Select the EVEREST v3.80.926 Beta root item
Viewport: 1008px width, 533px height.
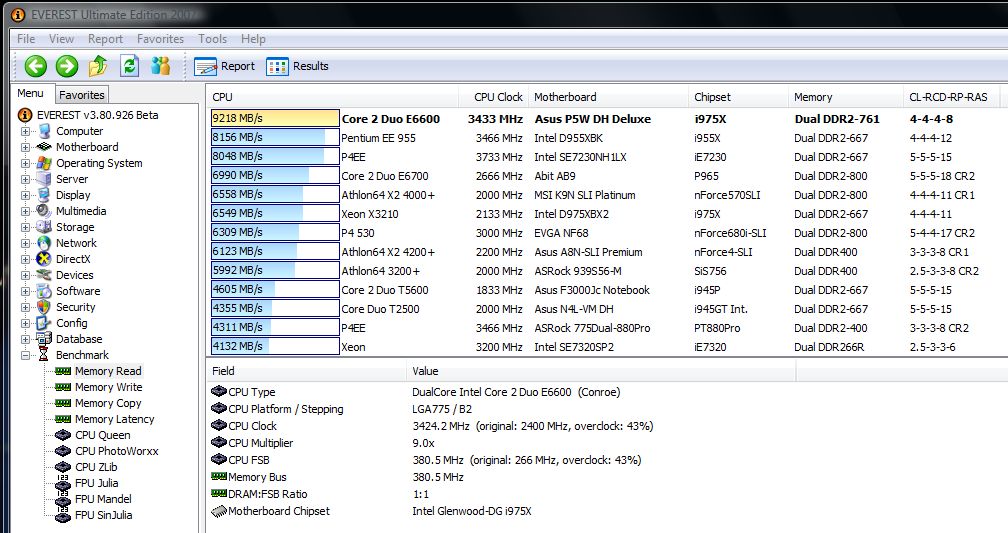[x=89, y=115]
